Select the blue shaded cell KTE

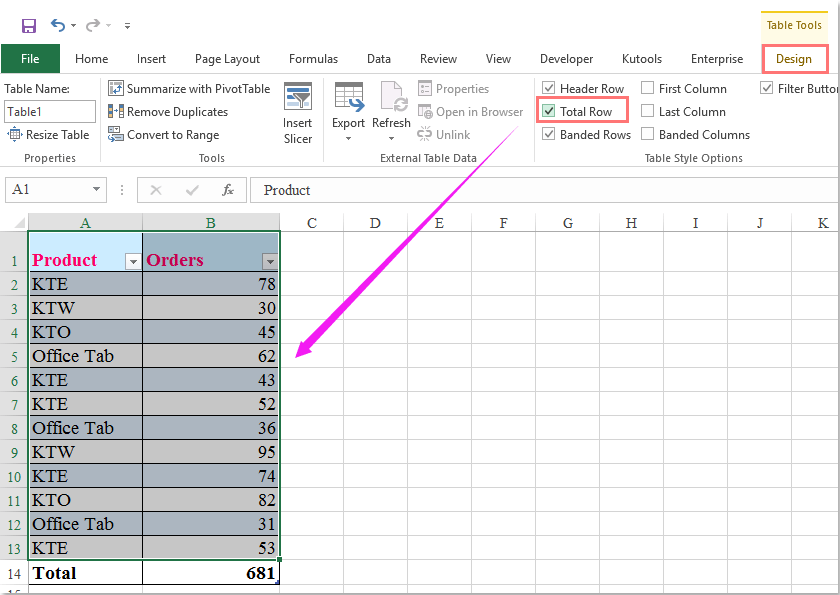click(x=85, y=284)
